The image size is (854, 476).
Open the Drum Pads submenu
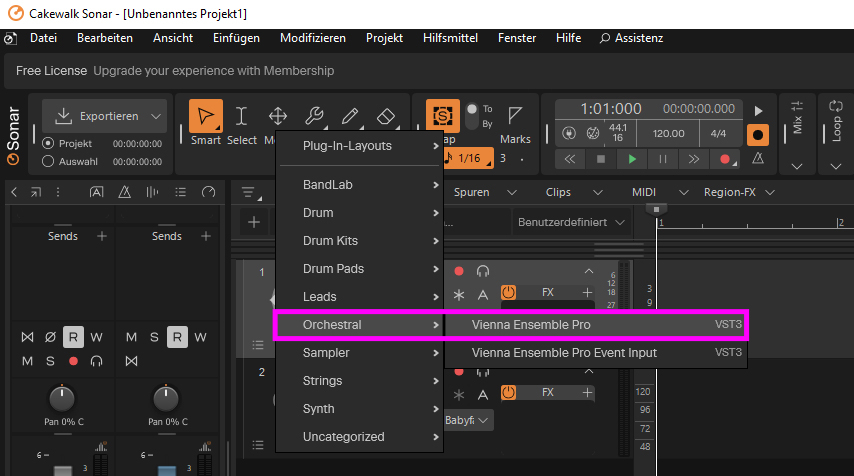pos(359,268)
